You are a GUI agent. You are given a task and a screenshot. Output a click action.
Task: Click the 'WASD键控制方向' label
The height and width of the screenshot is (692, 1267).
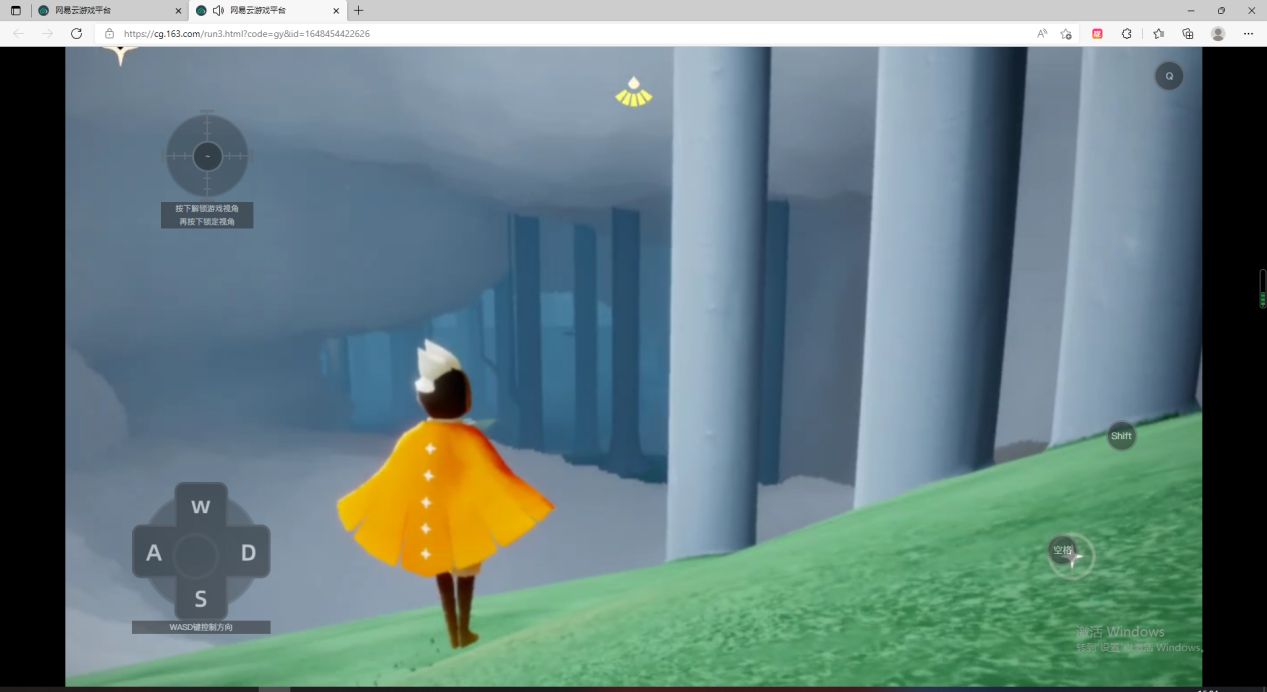click(201, 627)
